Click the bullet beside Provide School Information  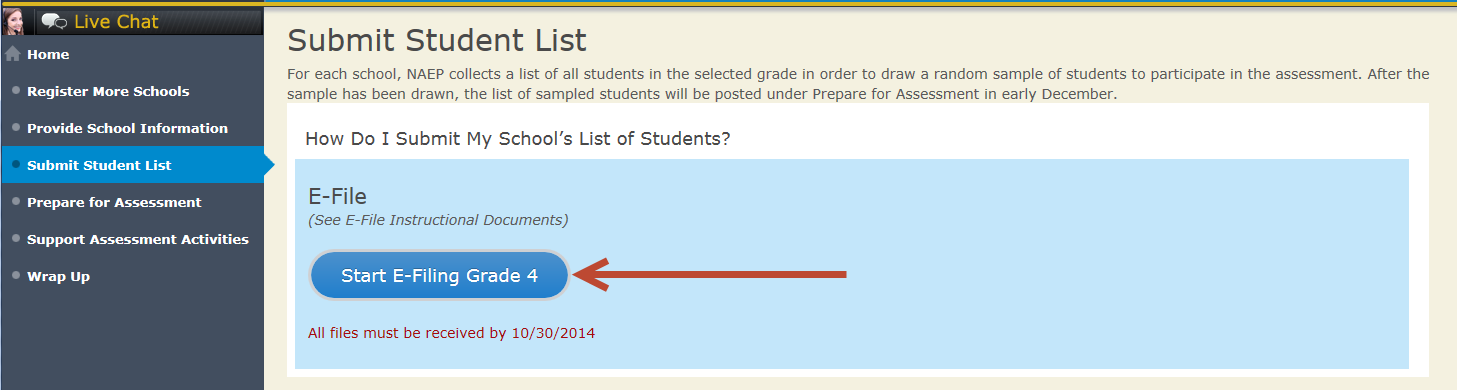[x=16, y=127]
